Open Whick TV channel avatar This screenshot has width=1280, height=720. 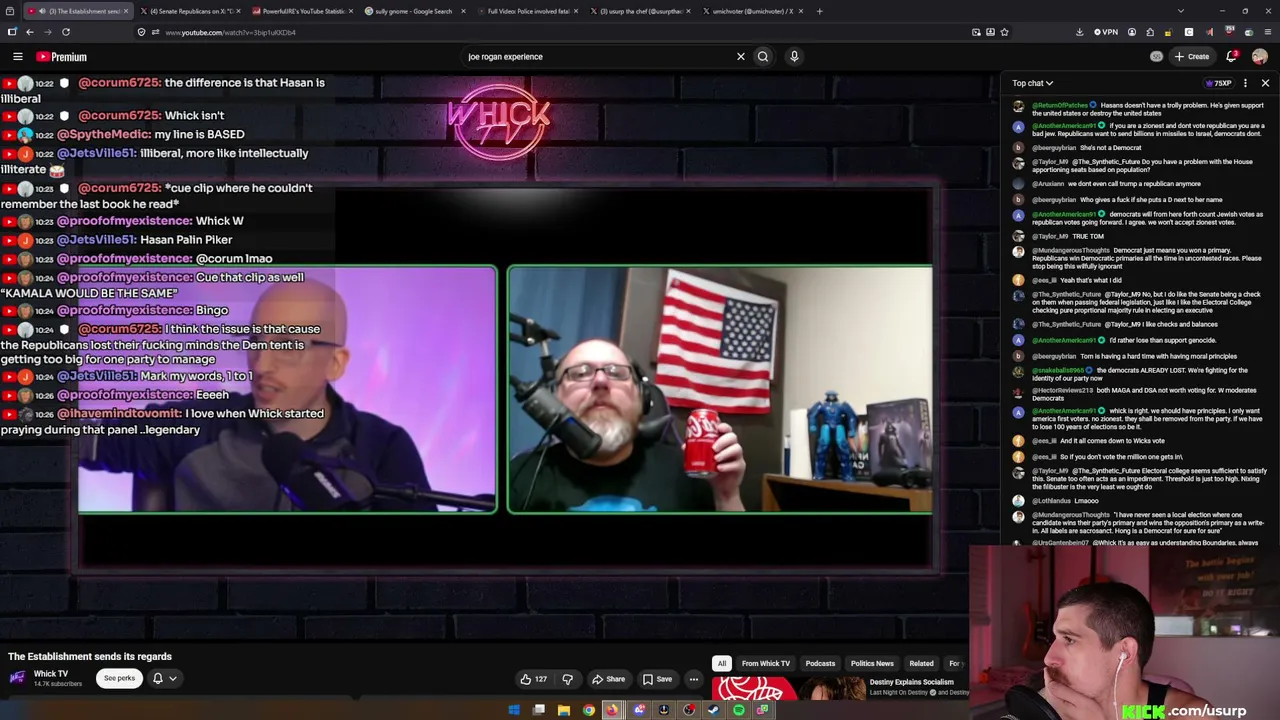tap(17, 678)
